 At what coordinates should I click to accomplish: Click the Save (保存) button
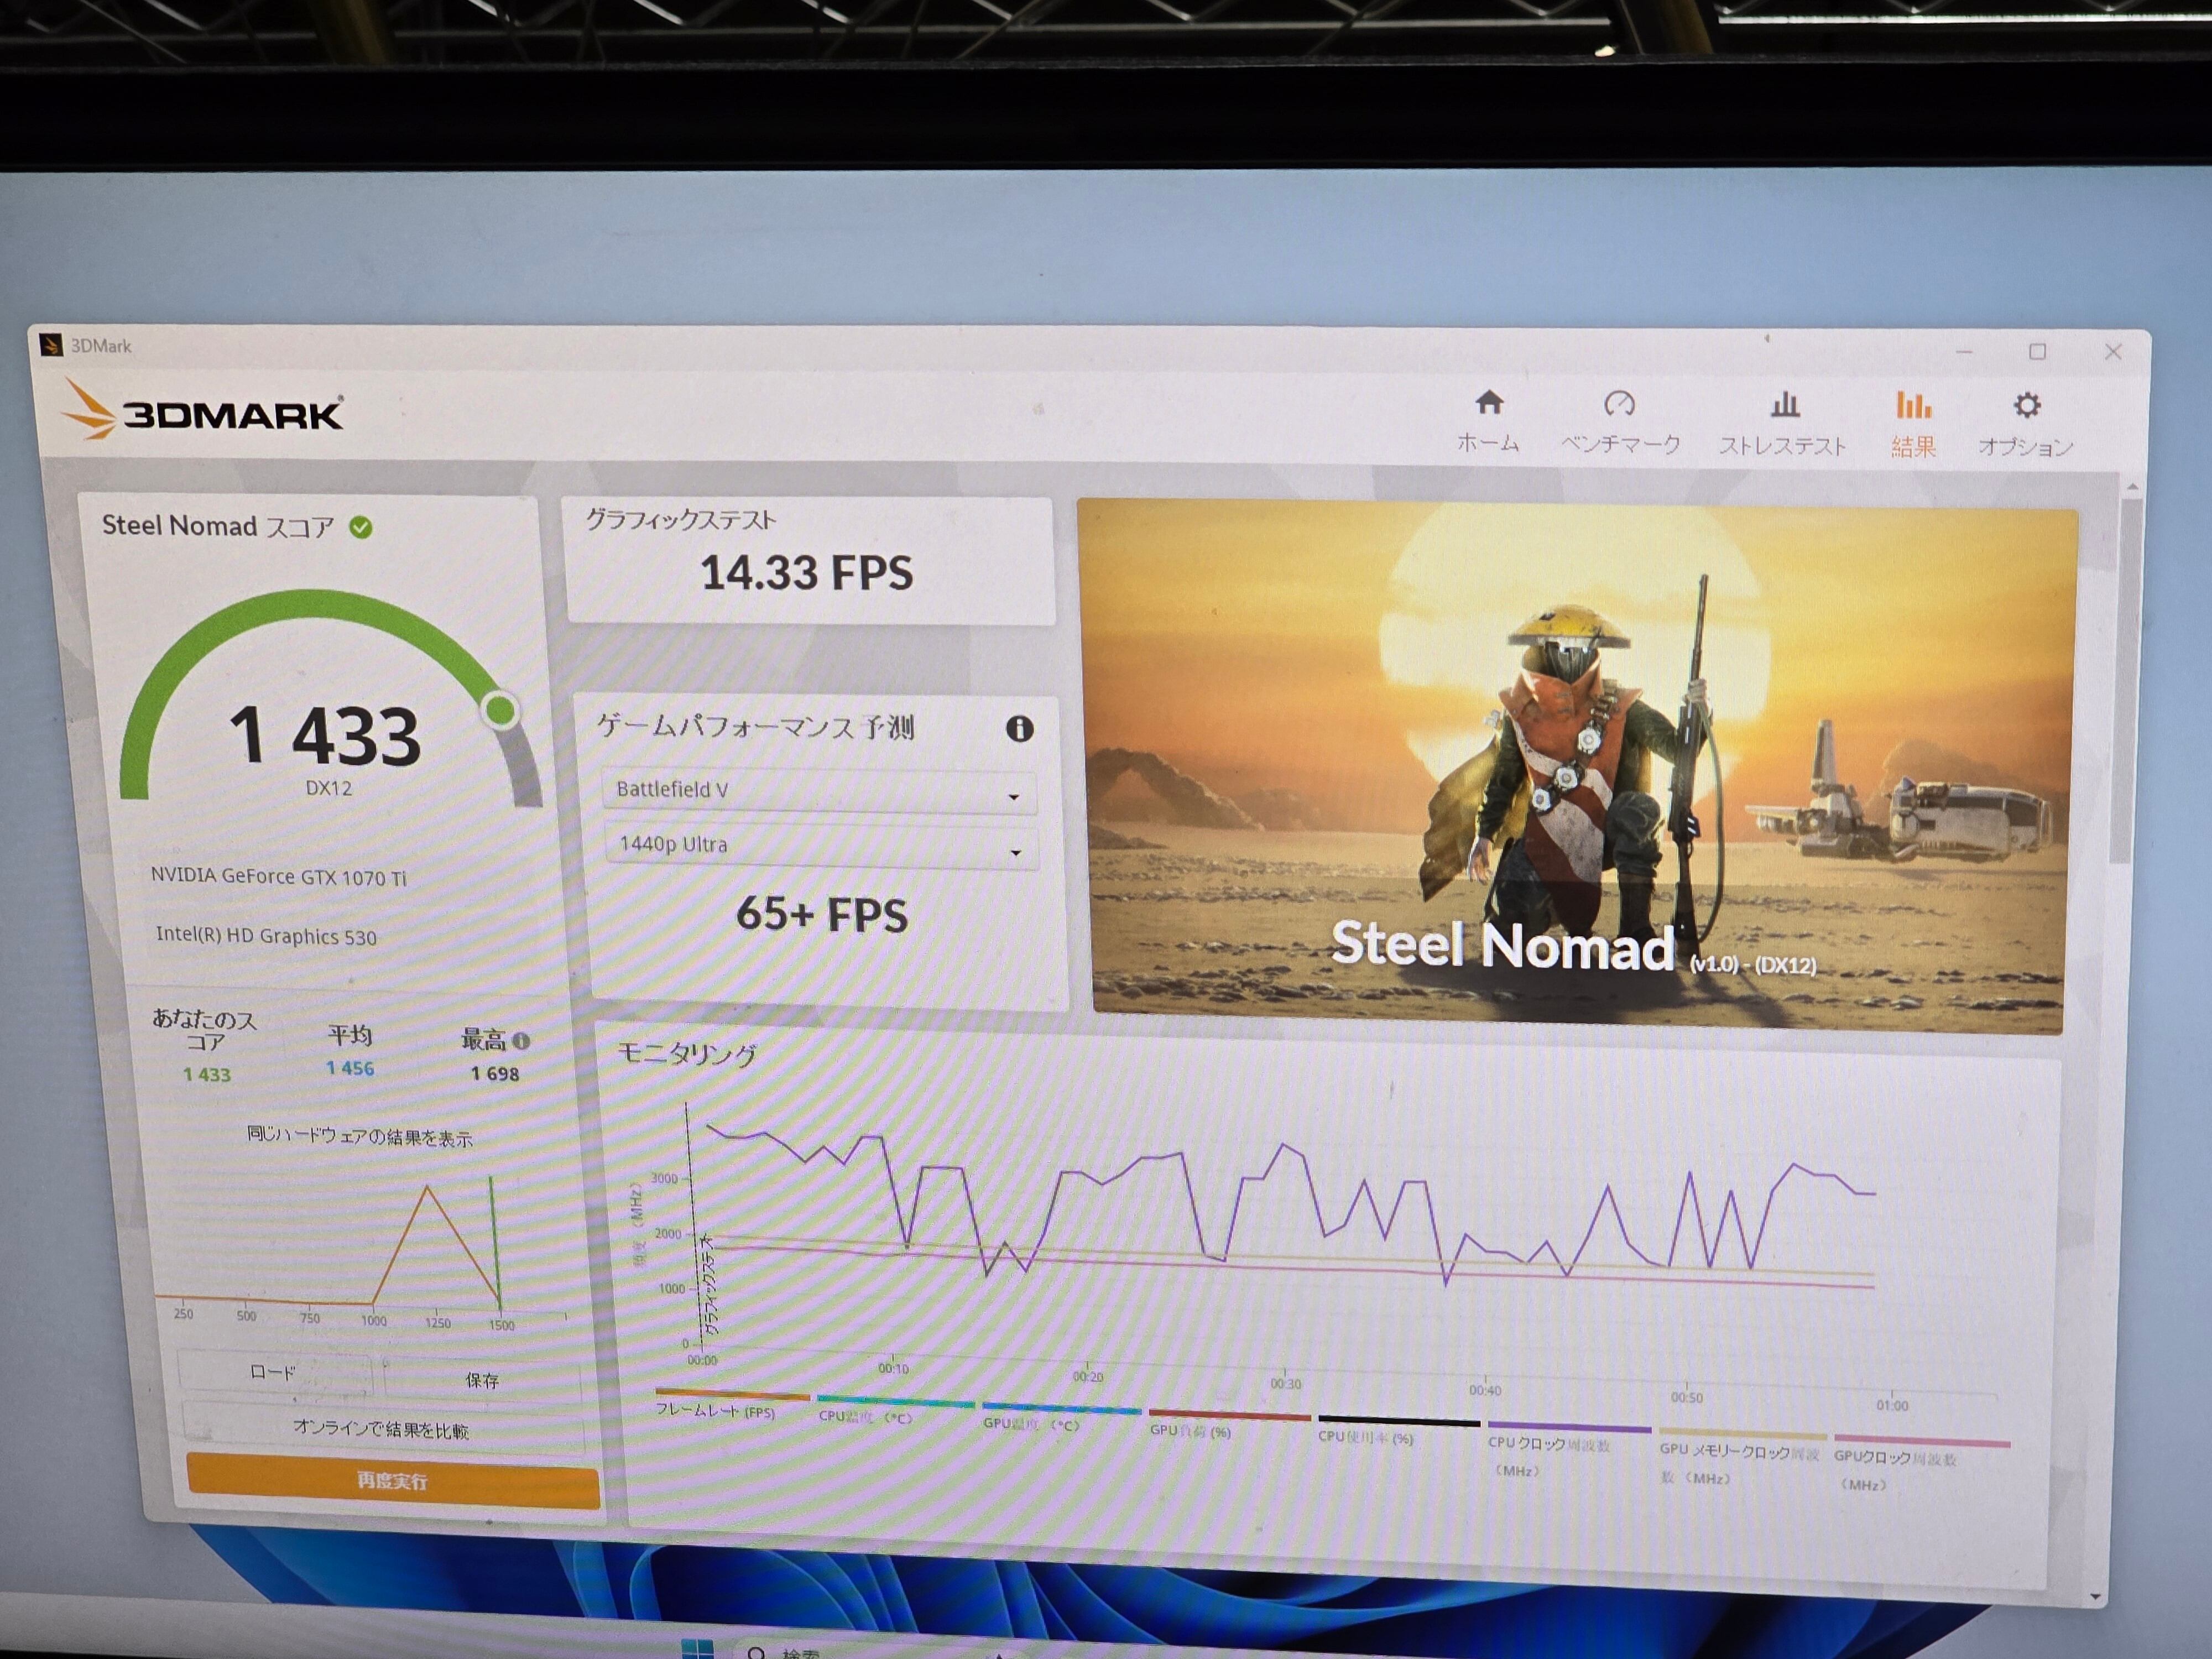(x=482, y=1380)
